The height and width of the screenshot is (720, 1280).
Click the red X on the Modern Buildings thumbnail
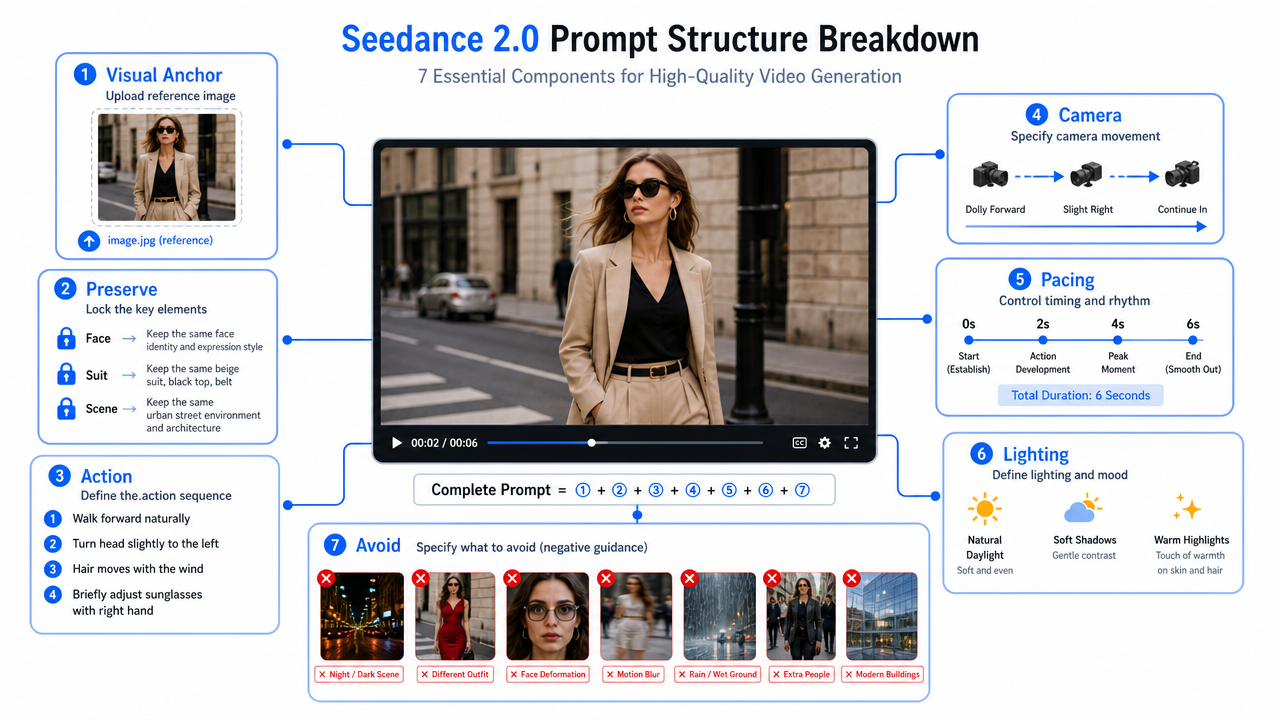point(852,578)
